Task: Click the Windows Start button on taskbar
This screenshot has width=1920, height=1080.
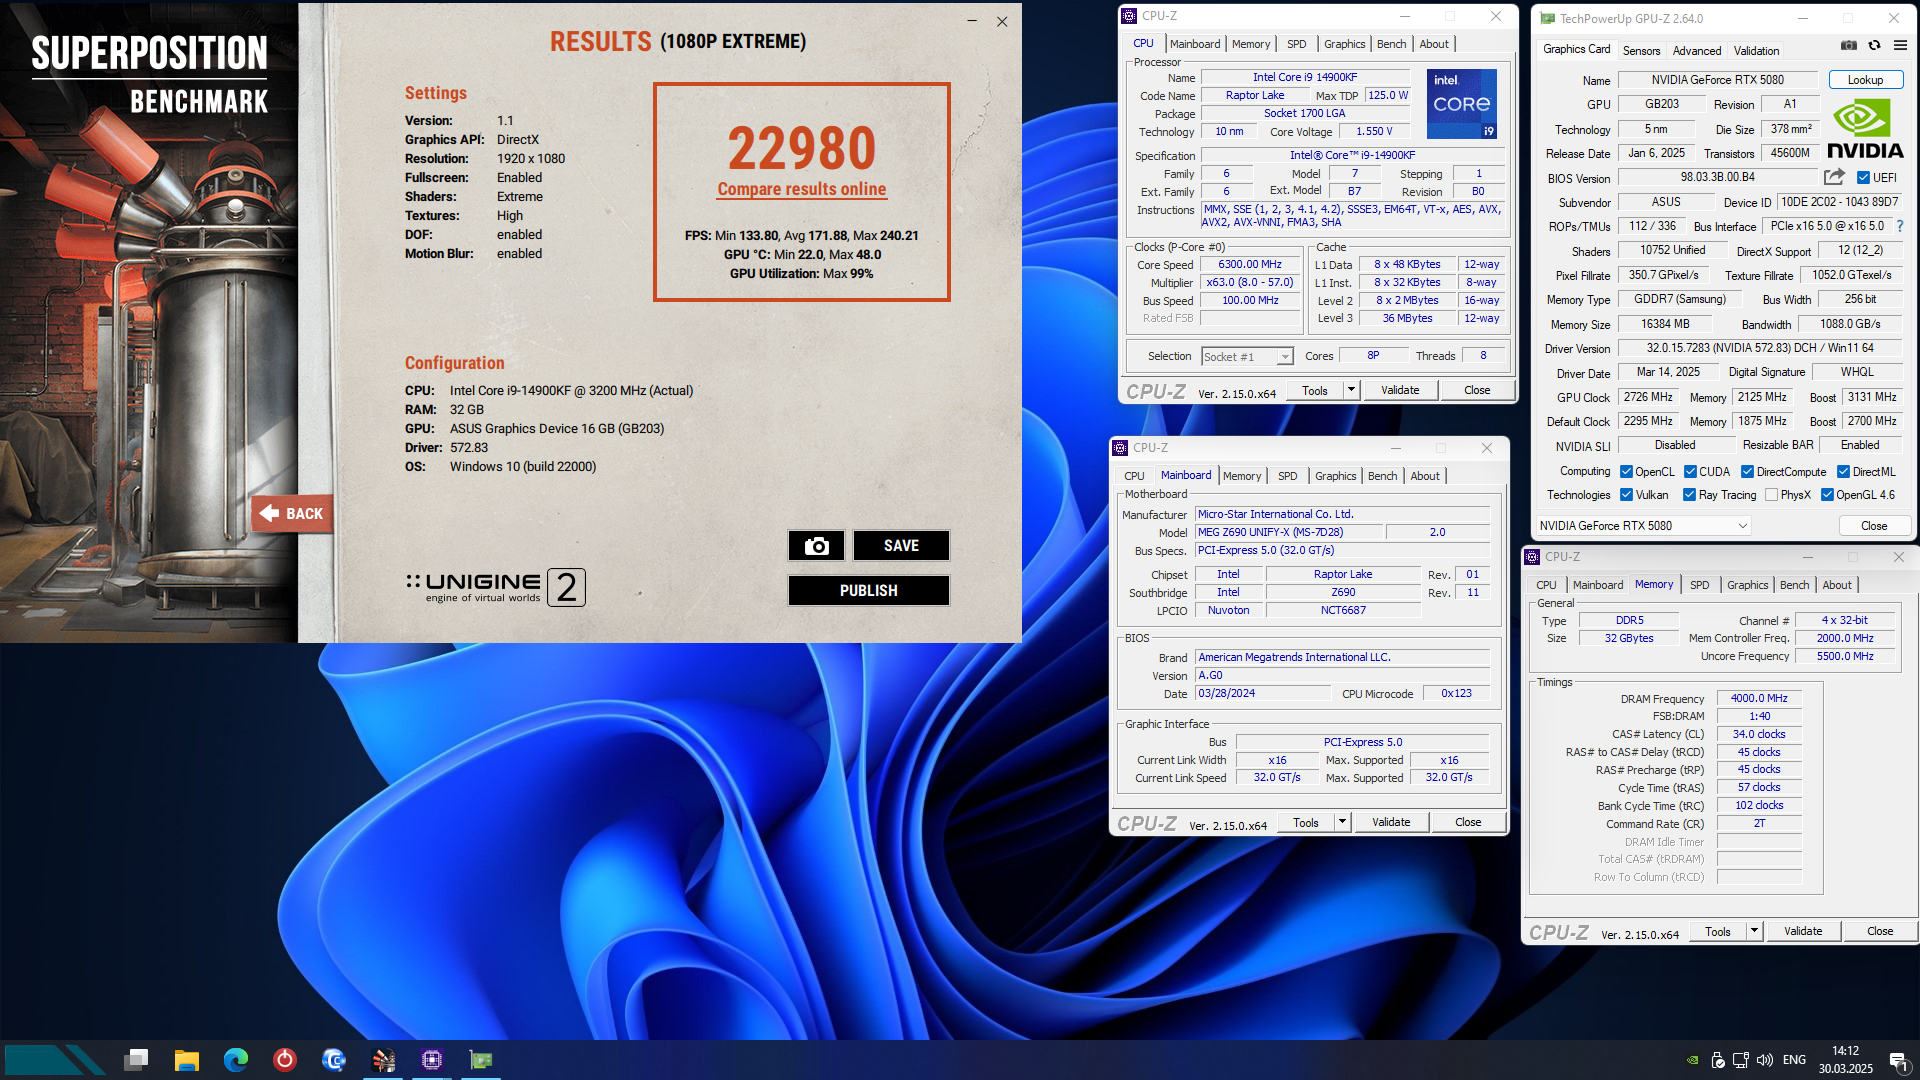Action: coord(55,1060)
